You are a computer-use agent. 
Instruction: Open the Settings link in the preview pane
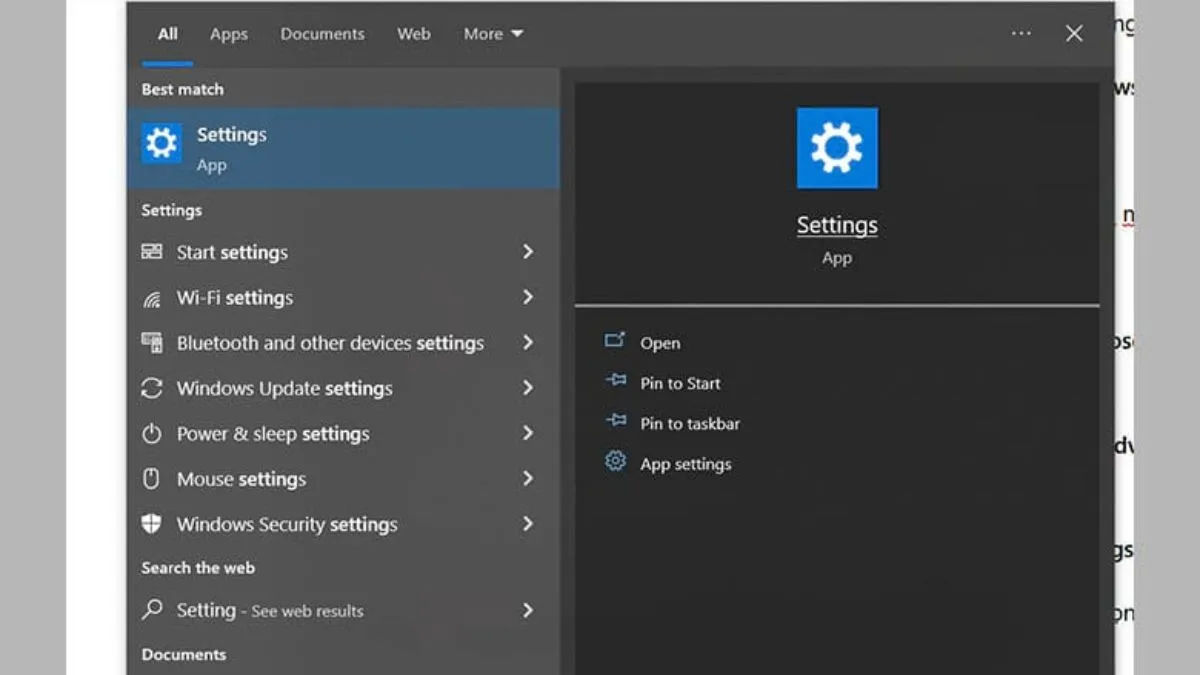click(x=837, y=225)
